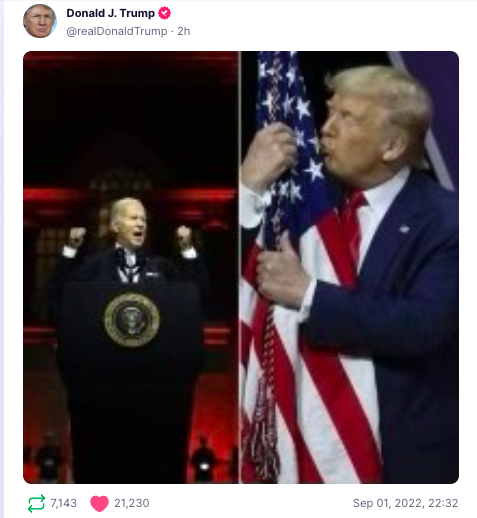Click the 2h relative time label
Viewport: 477px width, 518px height.
pyautogui.click(x=184, y=31)
